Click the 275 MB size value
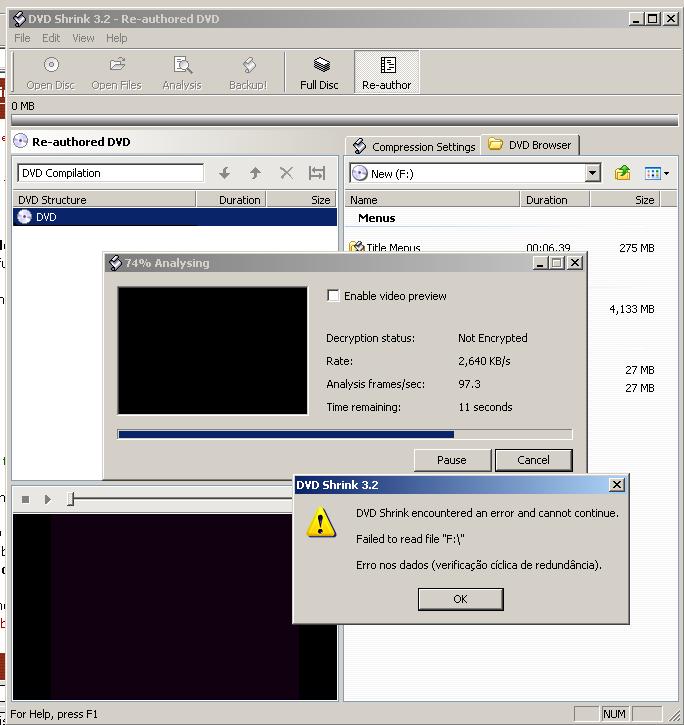 click(x=637, y=248)
